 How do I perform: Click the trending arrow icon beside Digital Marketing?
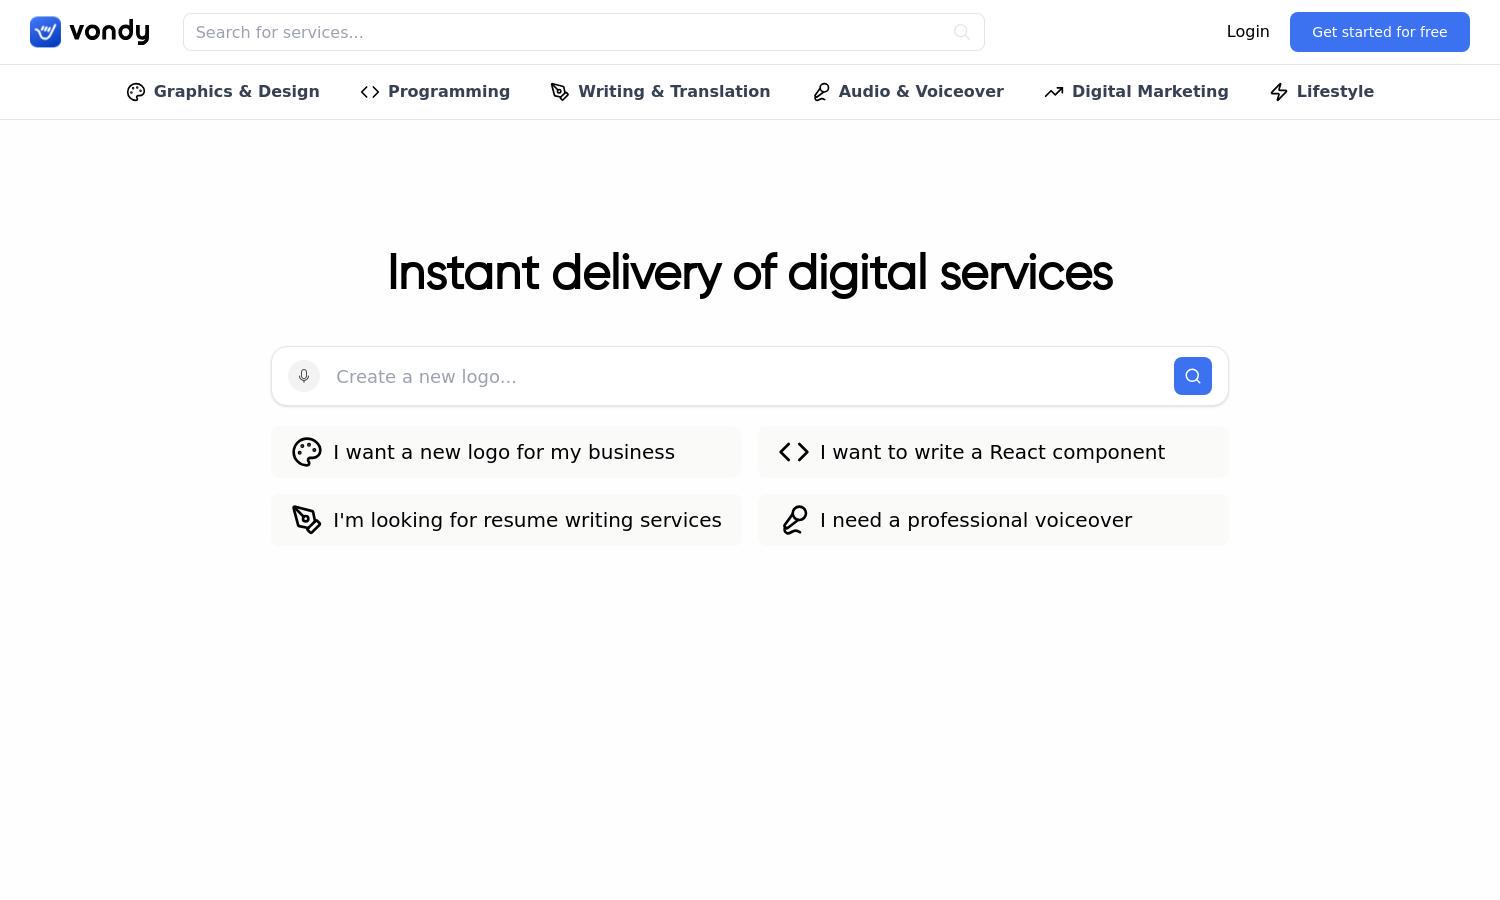(1054, 92)
